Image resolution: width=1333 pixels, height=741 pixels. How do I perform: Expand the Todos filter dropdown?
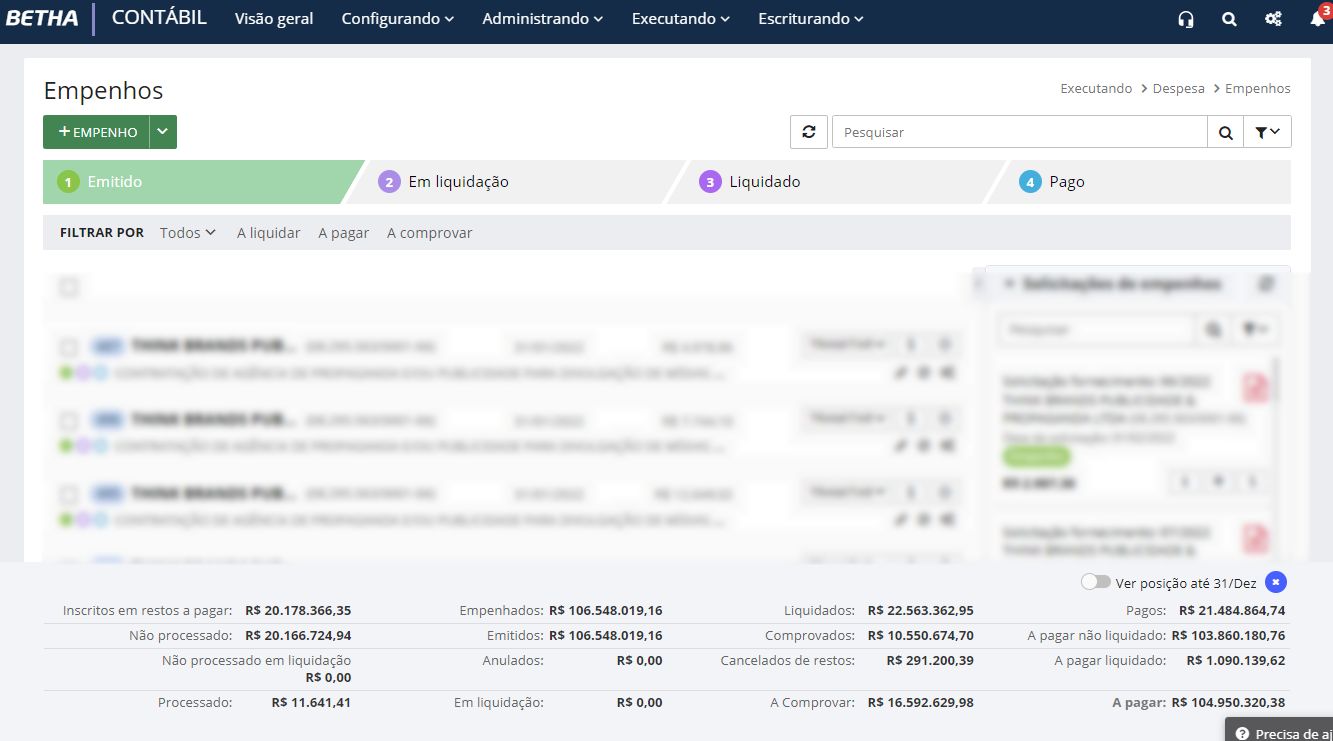click(x=188, y=233)
